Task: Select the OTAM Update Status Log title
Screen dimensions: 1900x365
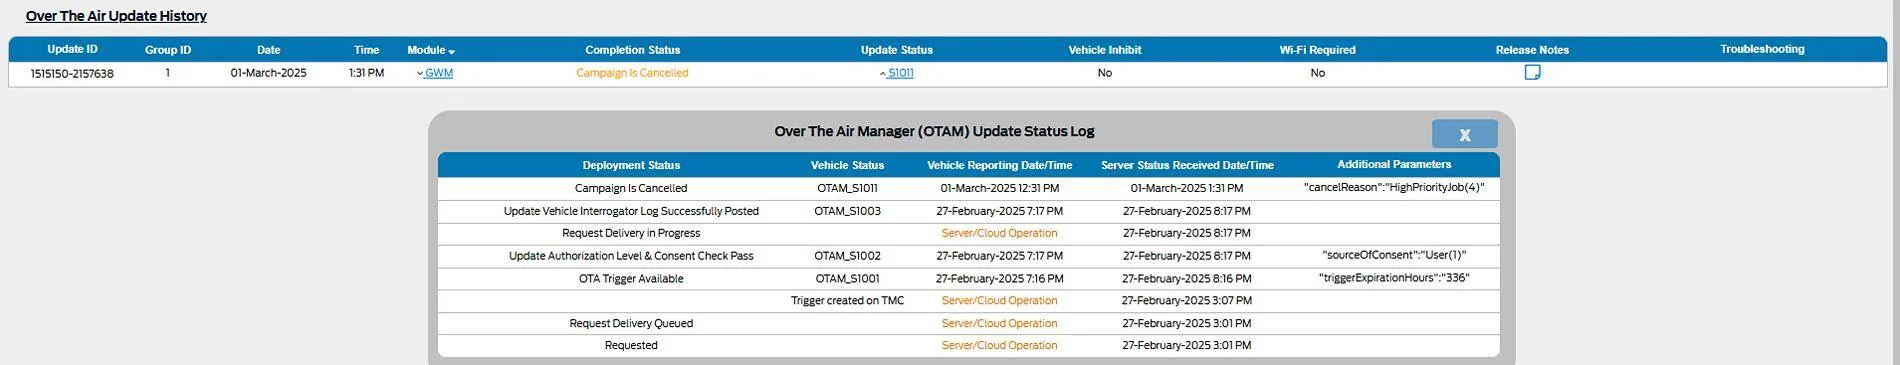Action: 934,131
